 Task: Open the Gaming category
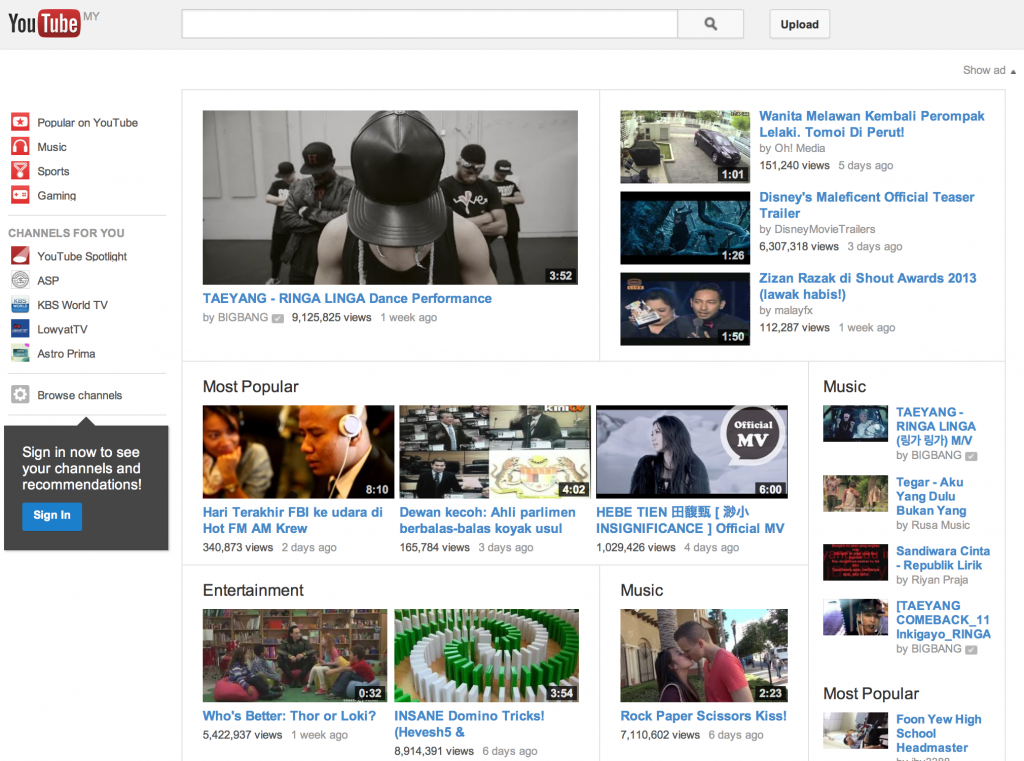57,195
